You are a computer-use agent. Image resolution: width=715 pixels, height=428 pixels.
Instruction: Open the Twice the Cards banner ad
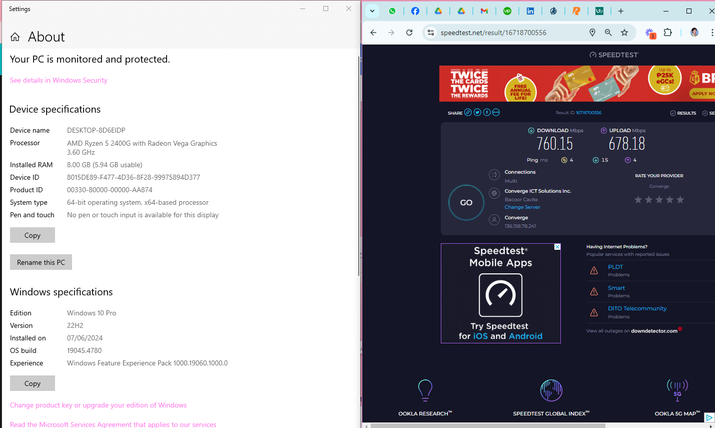point(577,83)
